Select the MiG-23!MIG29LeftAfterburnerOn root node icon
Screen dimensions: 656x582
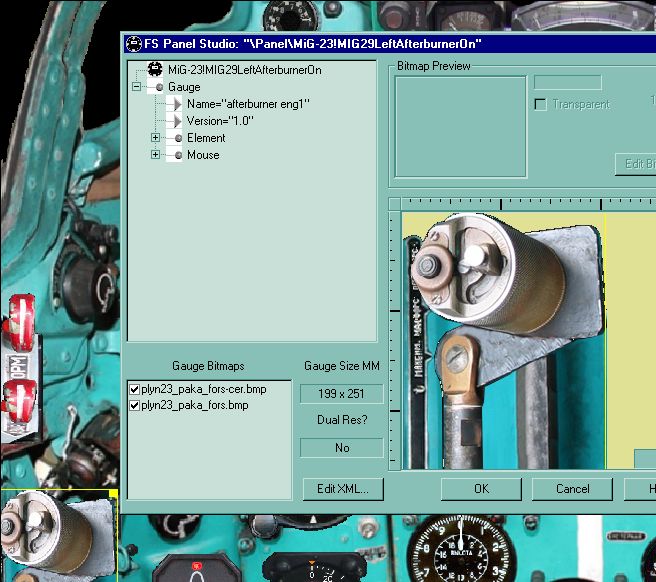155,70
